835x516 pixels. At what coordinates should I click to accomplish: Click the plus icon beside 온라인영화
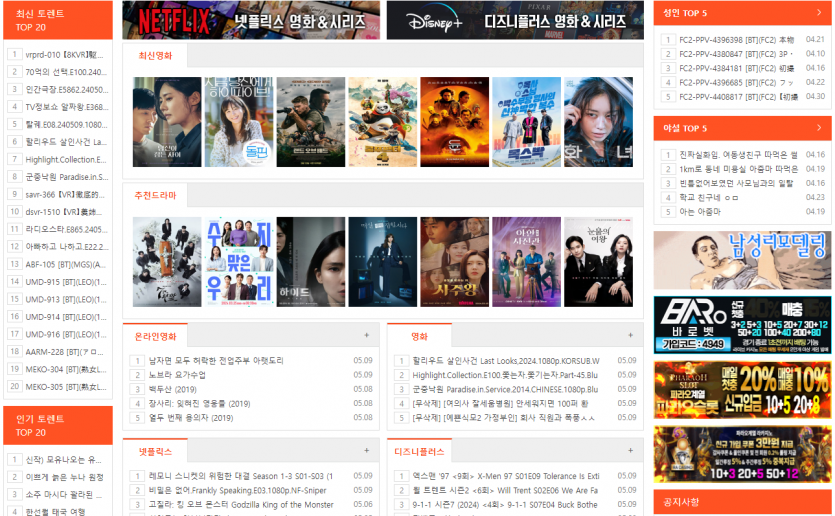coord(366,336)
